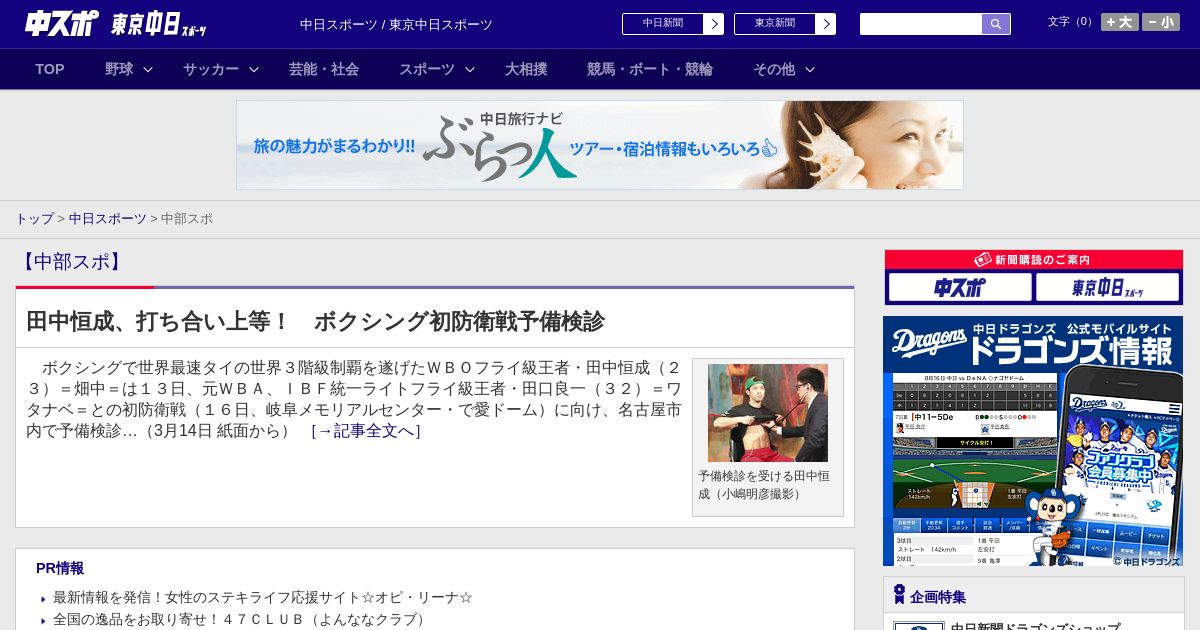Click the 【中部スポ】 section heading
The image size is (1200, 630).
[71, 262]
